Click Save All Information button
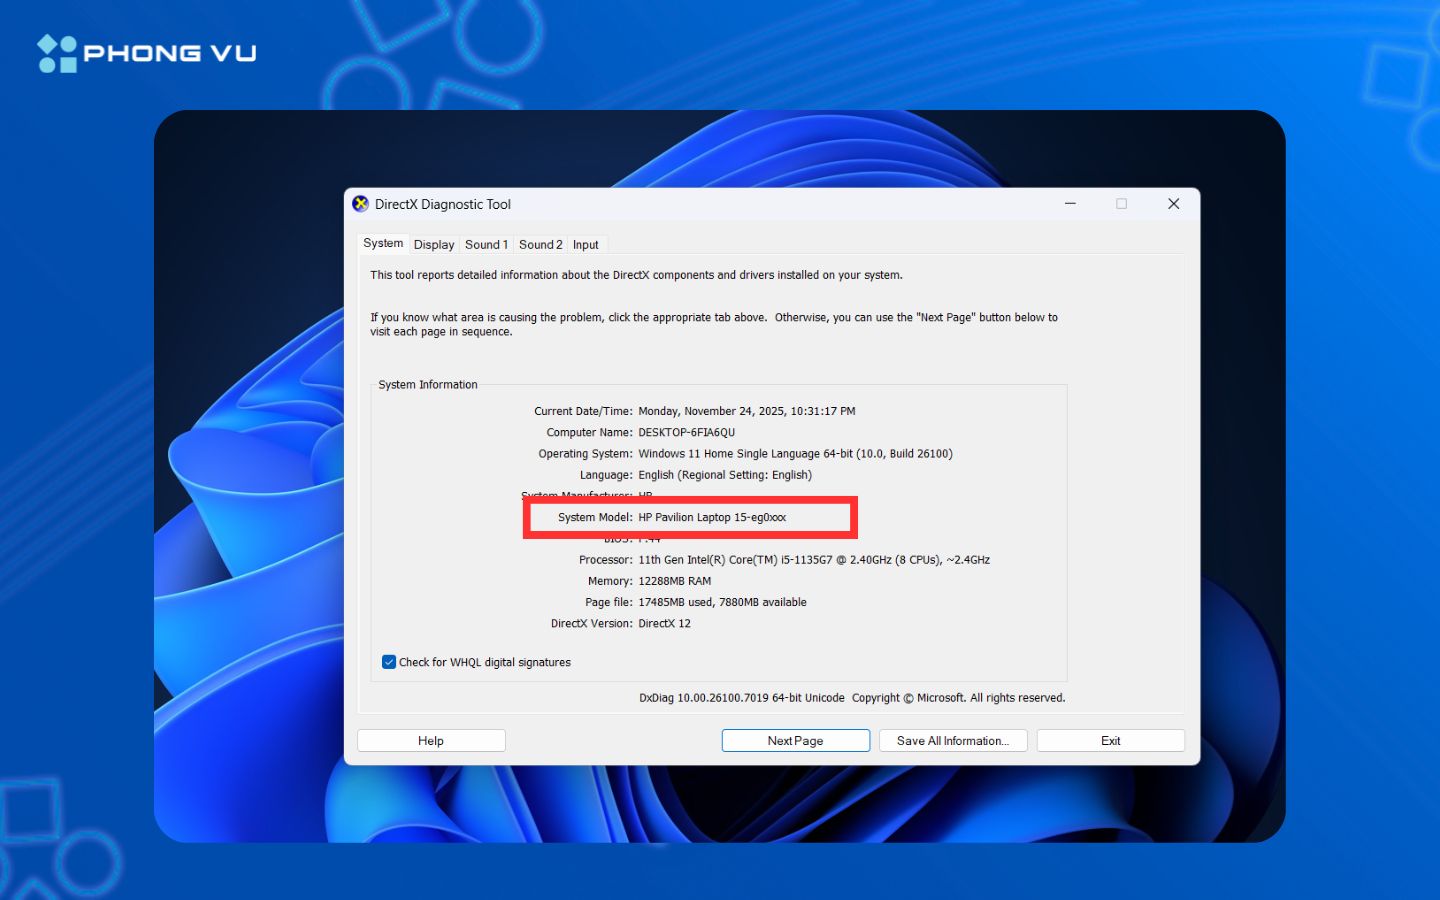The image size is (1440, 900). [x=952, y=741]
